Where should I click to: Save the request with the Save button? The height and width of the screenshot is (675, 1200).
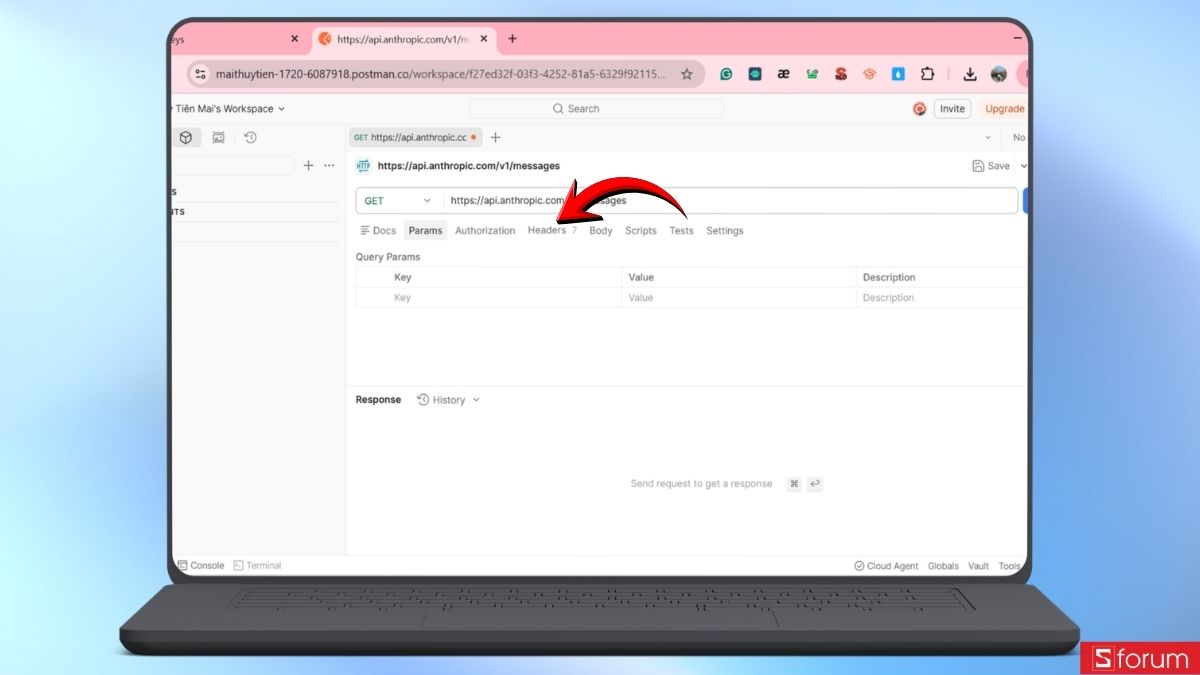pos(991,166)
